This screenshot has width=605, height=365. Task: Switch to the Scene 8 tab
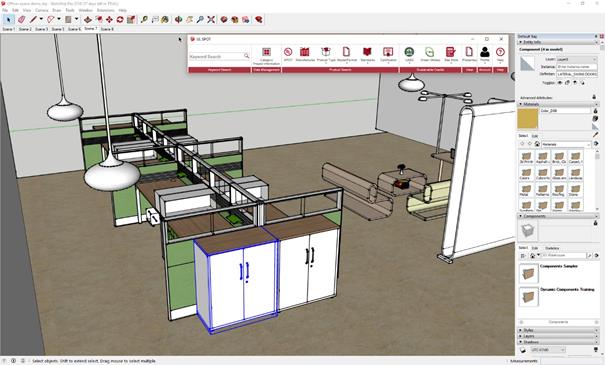(107, 29)
